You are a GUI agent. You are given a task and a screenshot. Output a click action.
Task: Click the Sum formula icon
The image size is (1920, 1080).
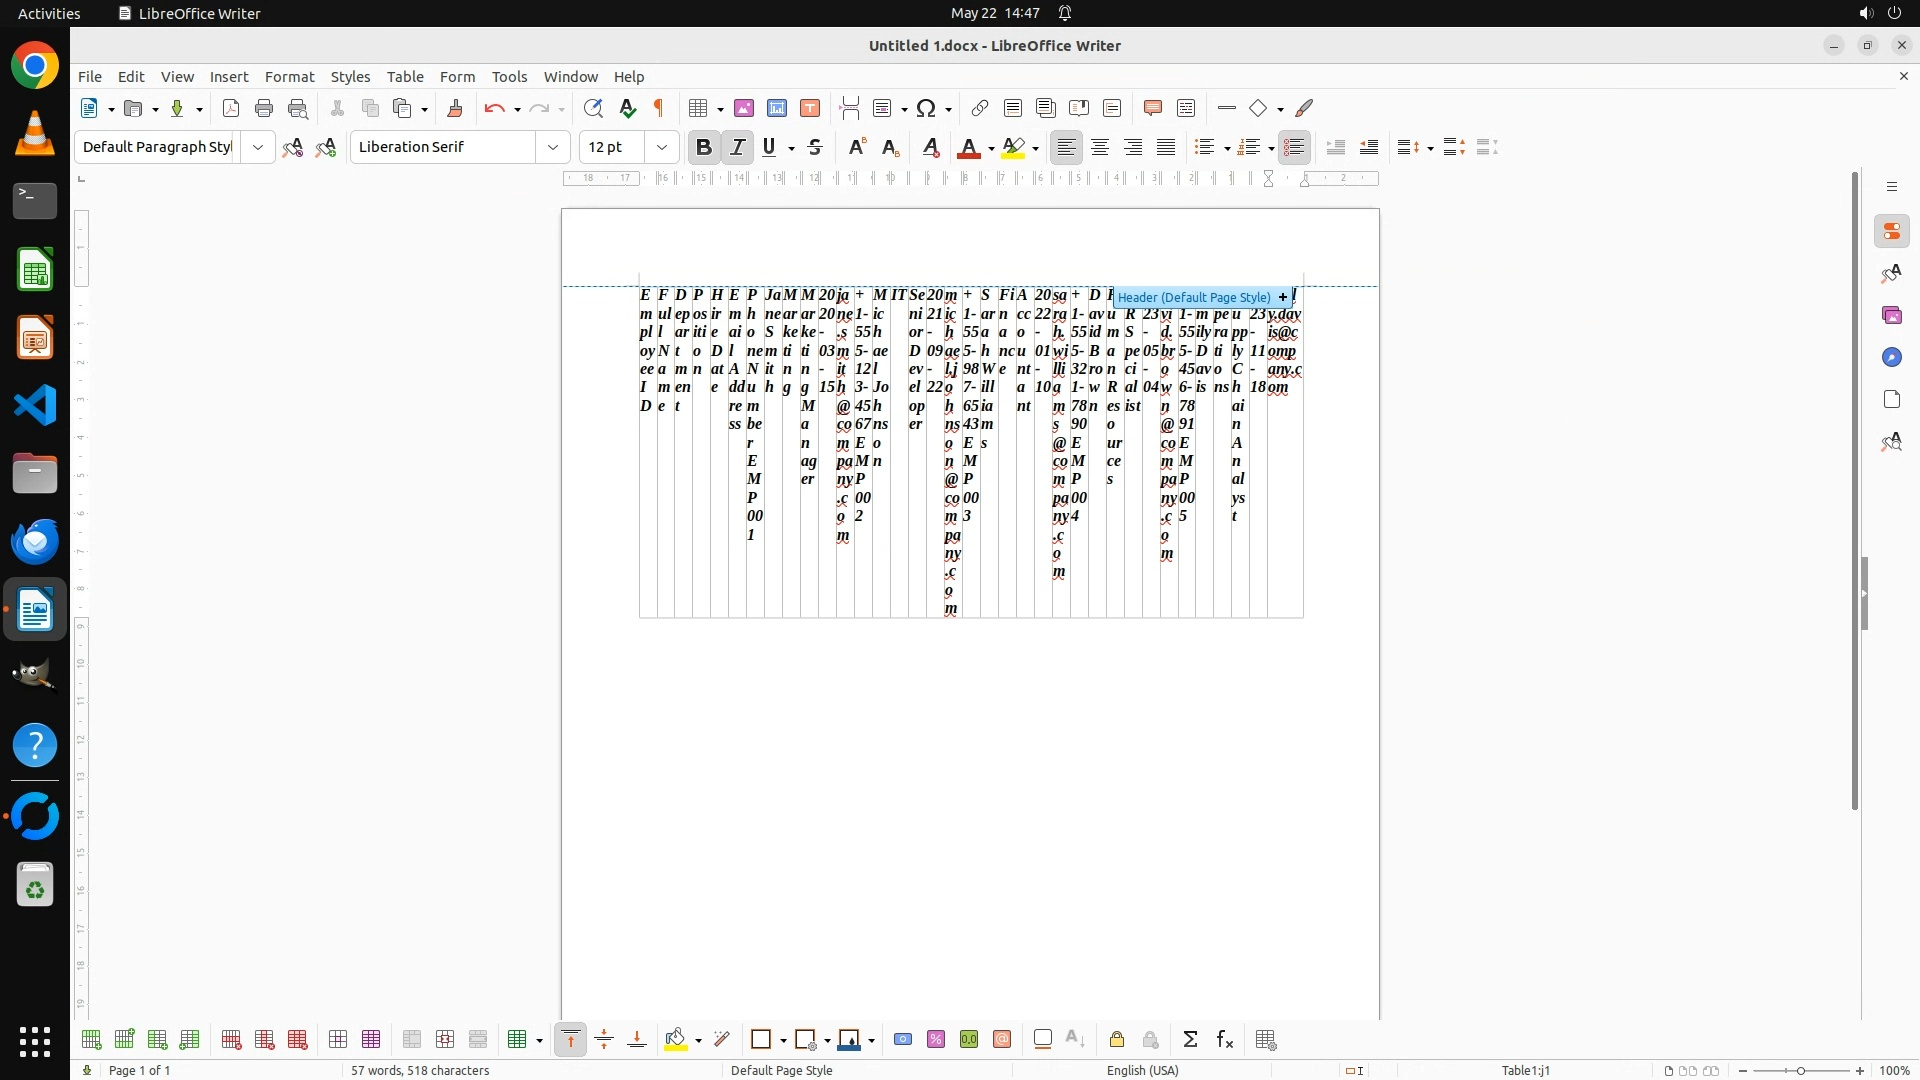click(x=1190, y=1040)
